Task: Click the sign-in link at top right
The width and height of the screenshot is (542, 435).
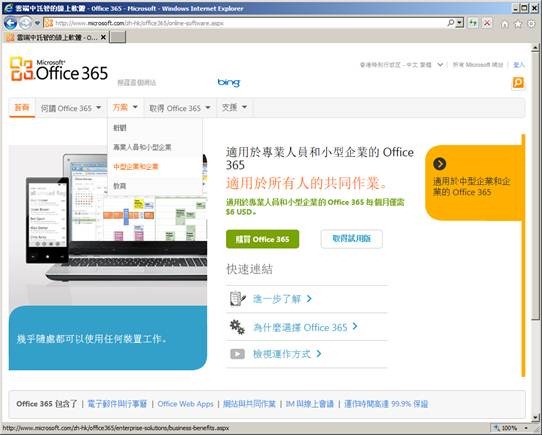Action: coord(518,65)
